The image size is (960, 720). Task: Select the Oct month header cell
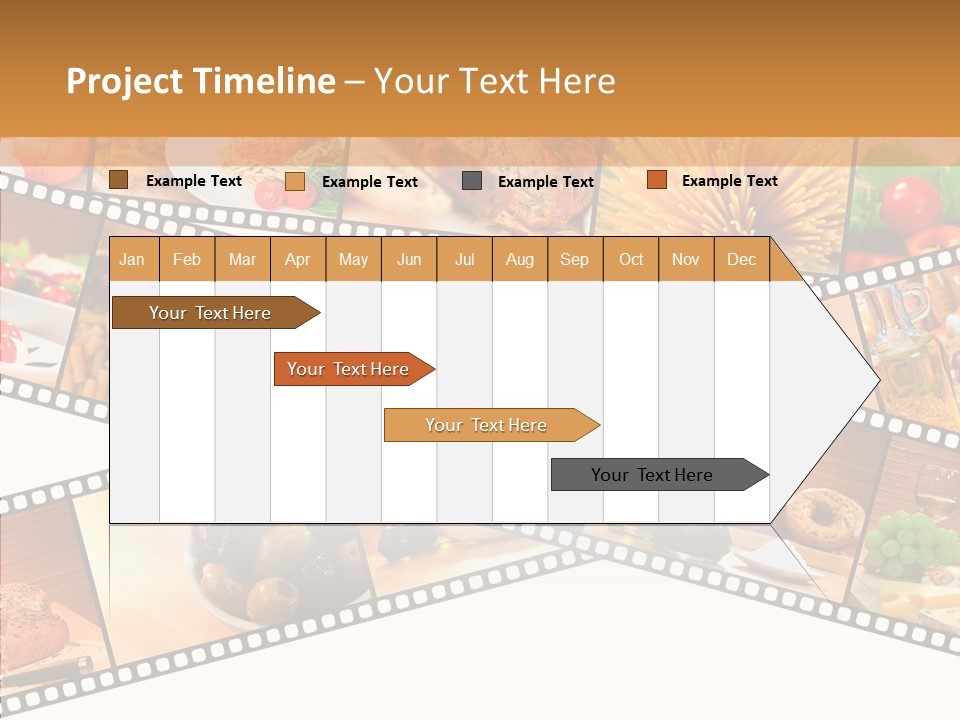tap(631, 259)
